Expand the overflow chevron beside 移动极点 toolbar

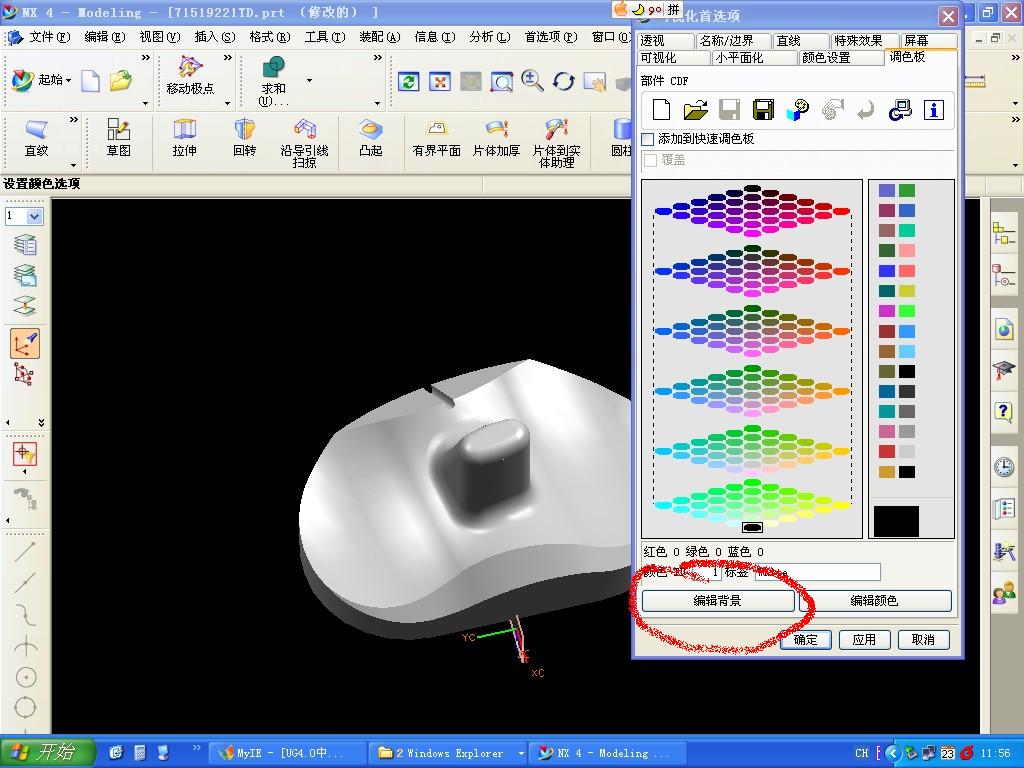(227, 58)
